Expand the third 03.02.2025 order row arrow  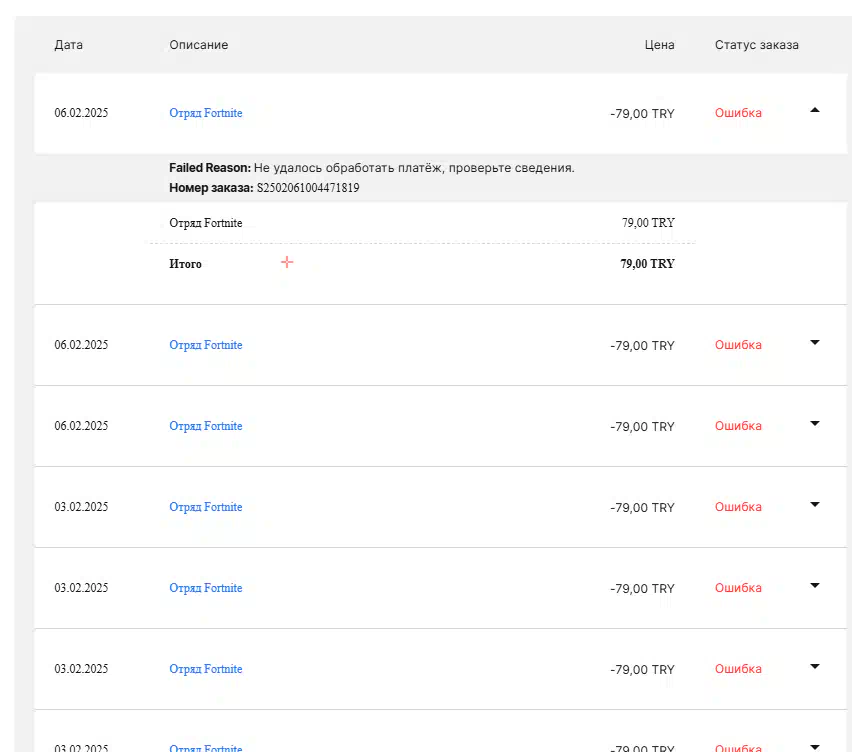[814, 666]
